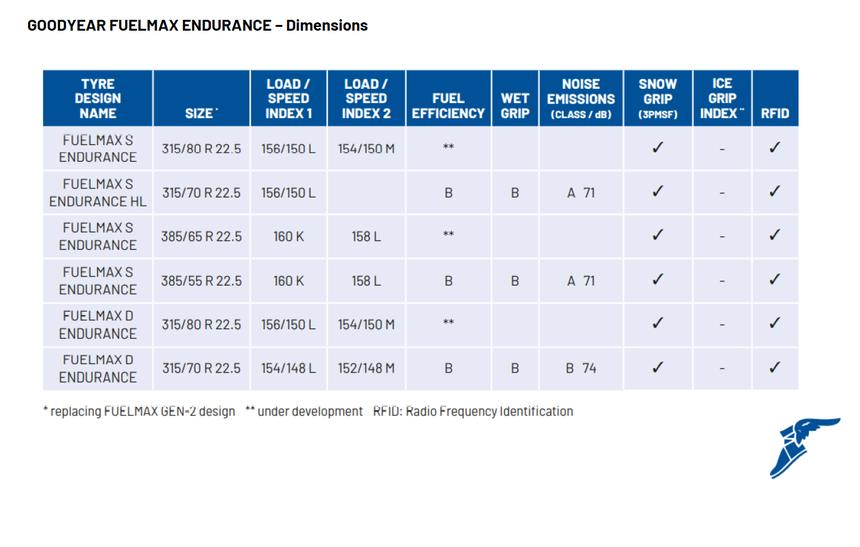Viewport: 860px width, 547px height.
Task: Click snow grip checkmark in 385/55 R 22.5 row
Action: (x=658, y=279)
